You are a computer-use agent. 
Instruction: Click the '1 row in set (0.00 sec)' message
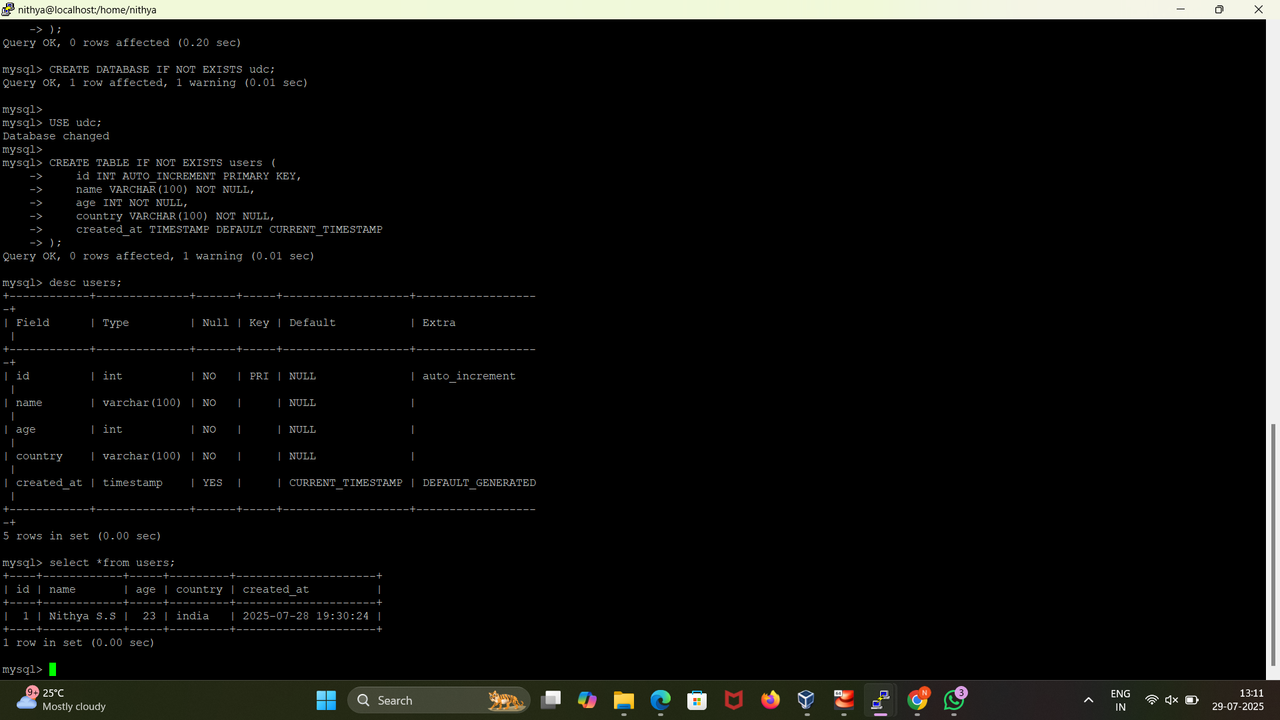pyautogui.click(x=79, y=643)
